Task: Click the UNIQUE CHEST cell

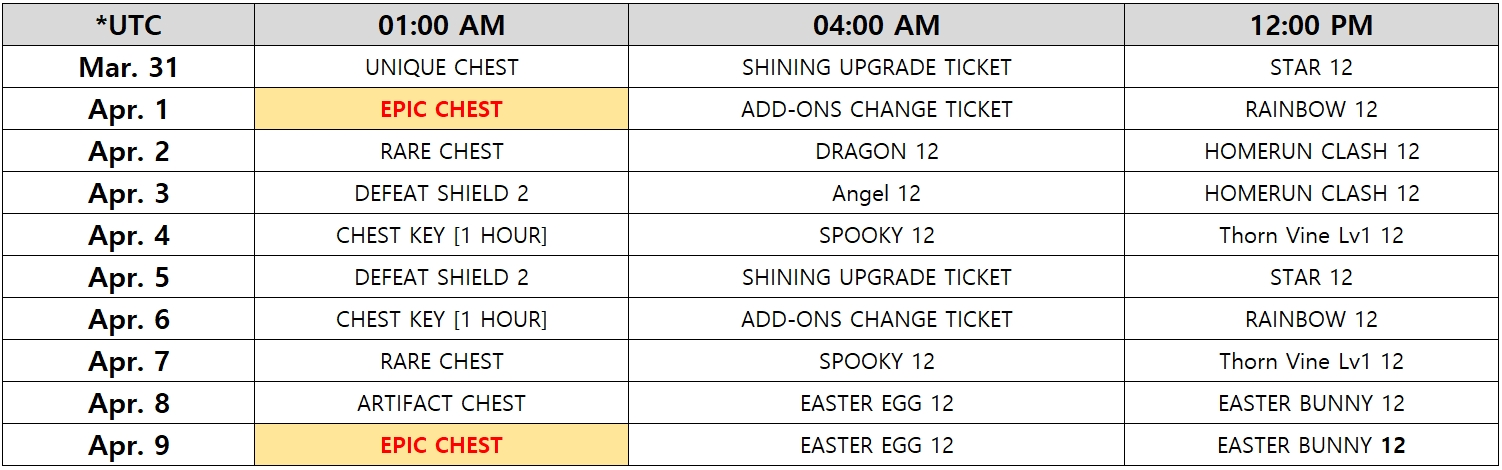Action: pyautogui.click(x=441, y=67)
